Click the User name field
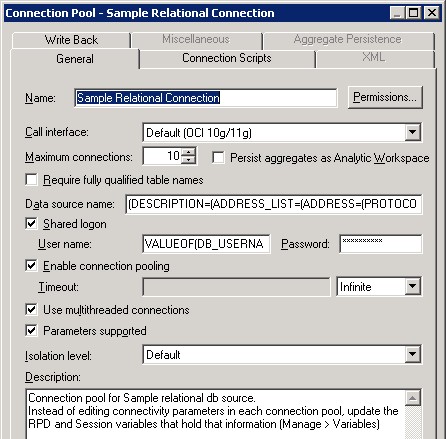Image resolution: width=446 pixels, height=439 pixels. (x=206, y=244)
